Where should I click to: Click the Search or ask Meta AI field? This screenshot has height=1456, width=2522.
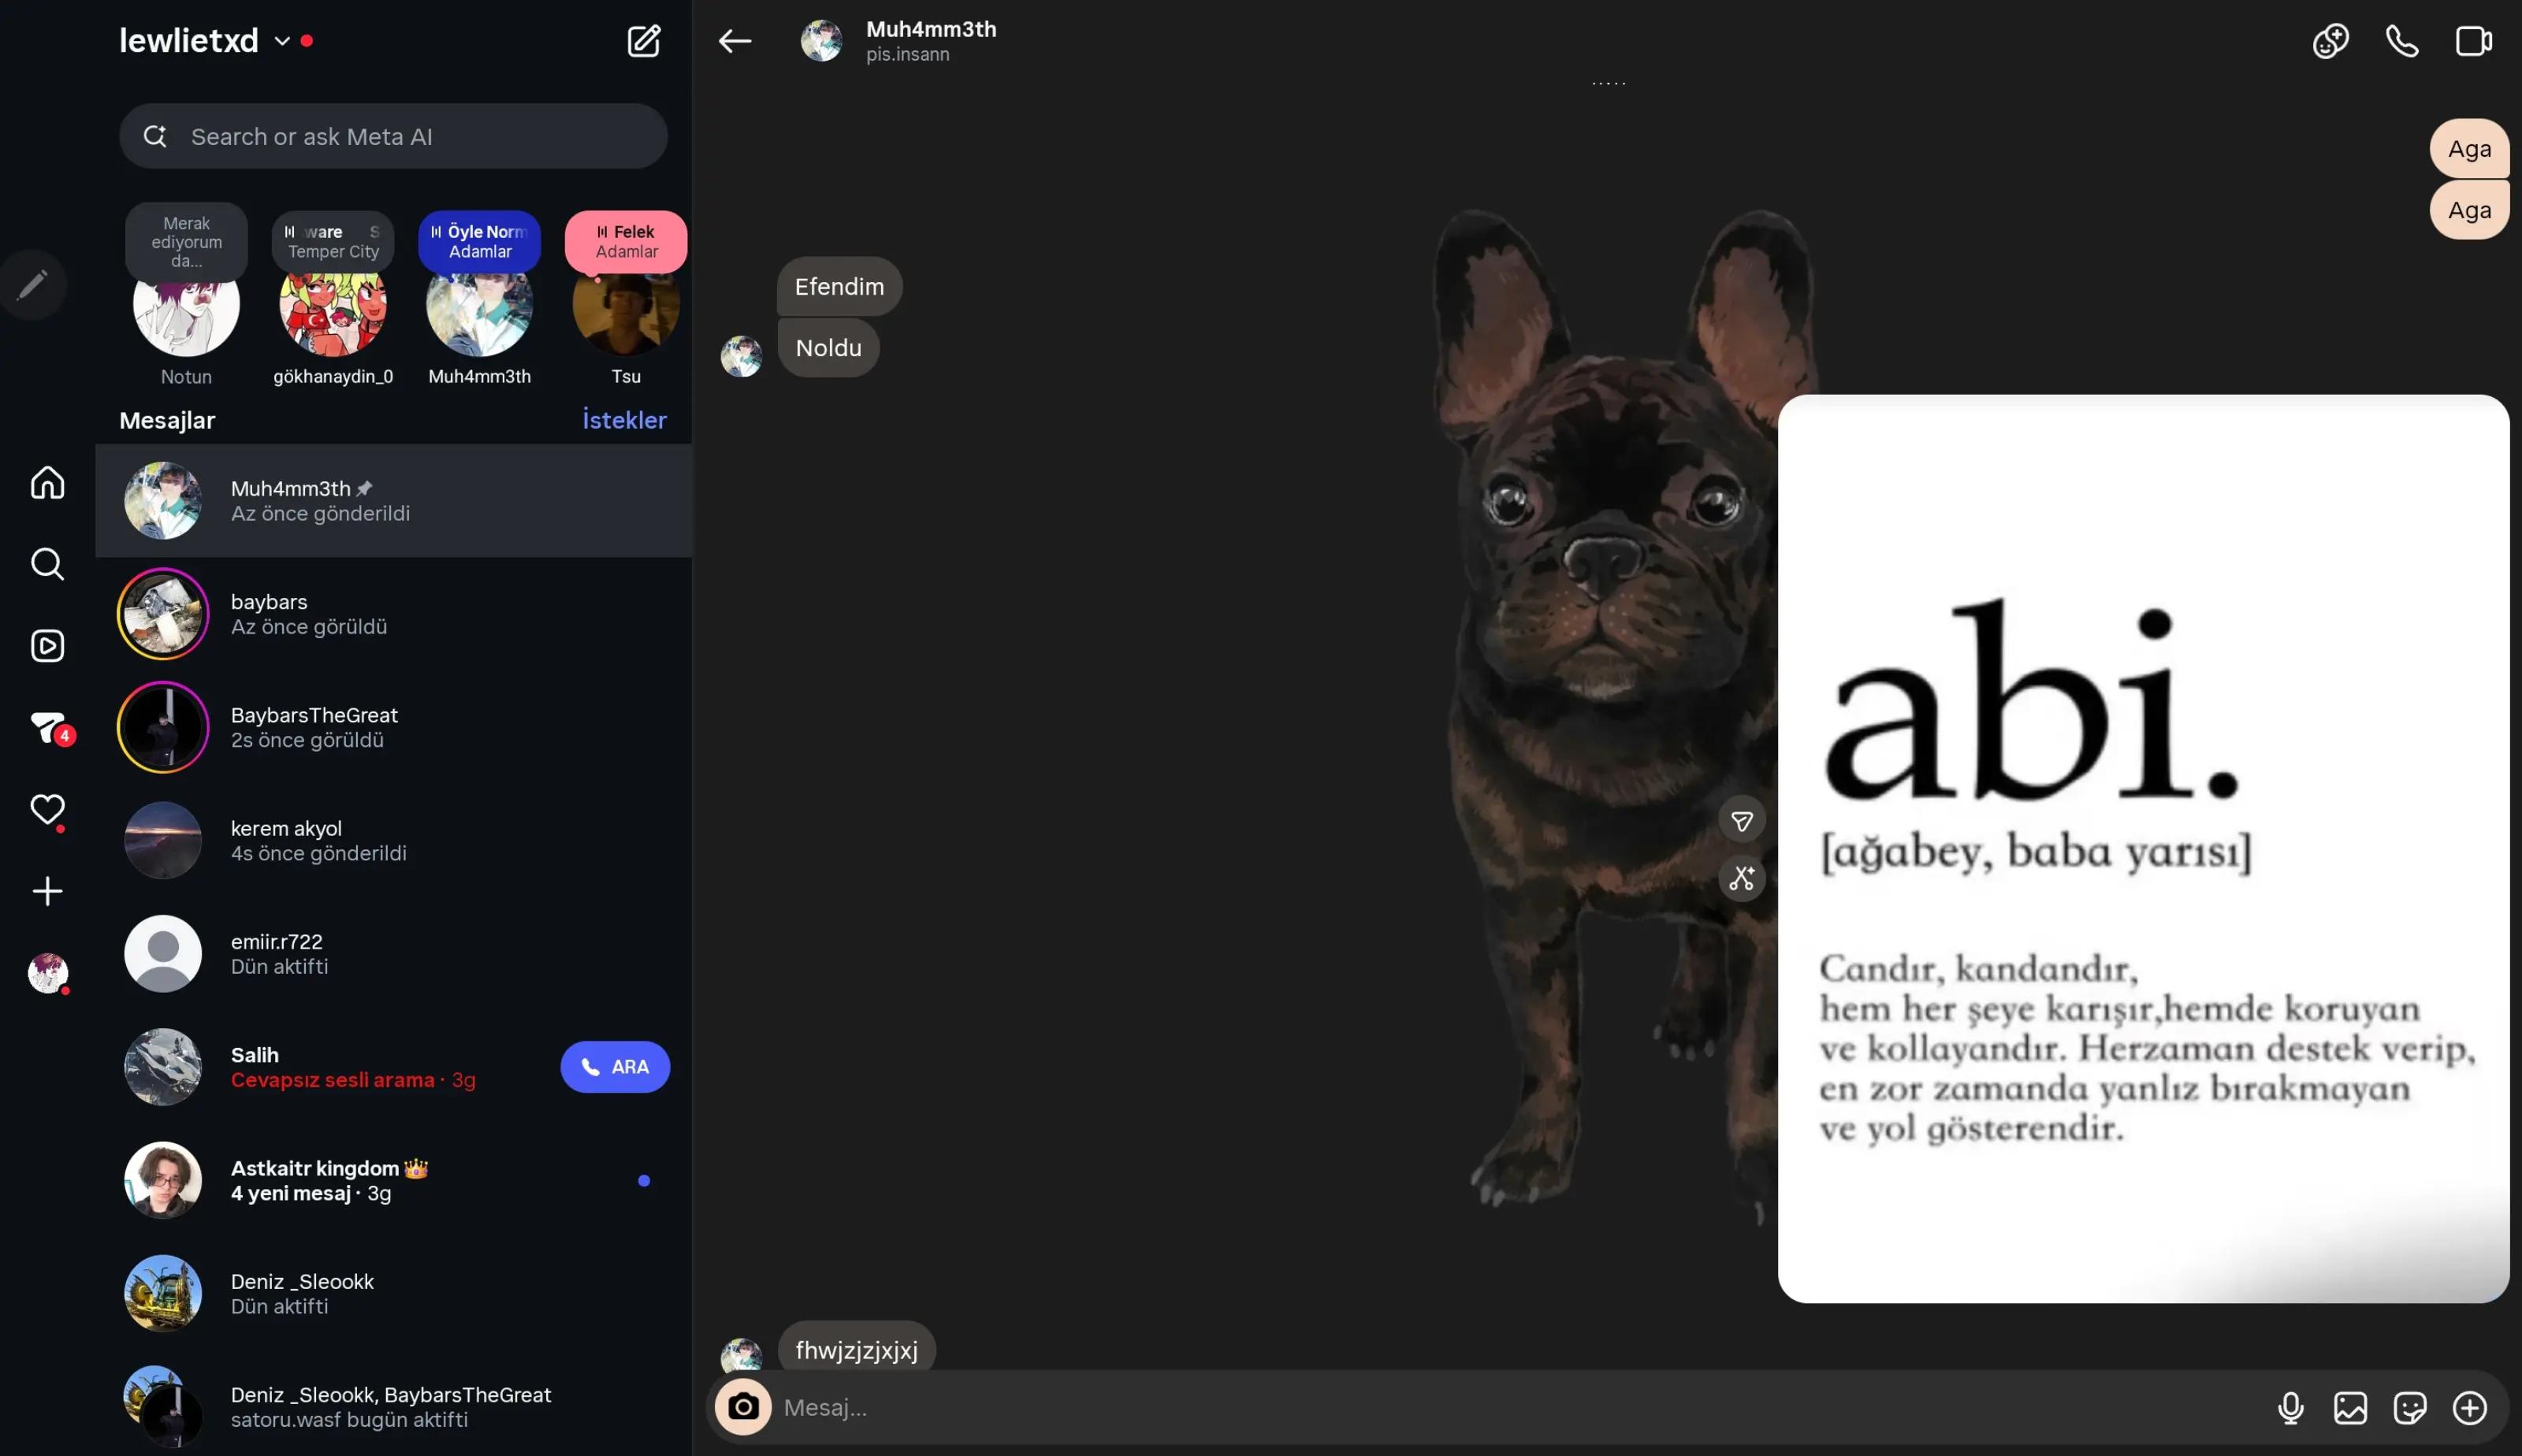pyautogui.click(x=393, y=136)
